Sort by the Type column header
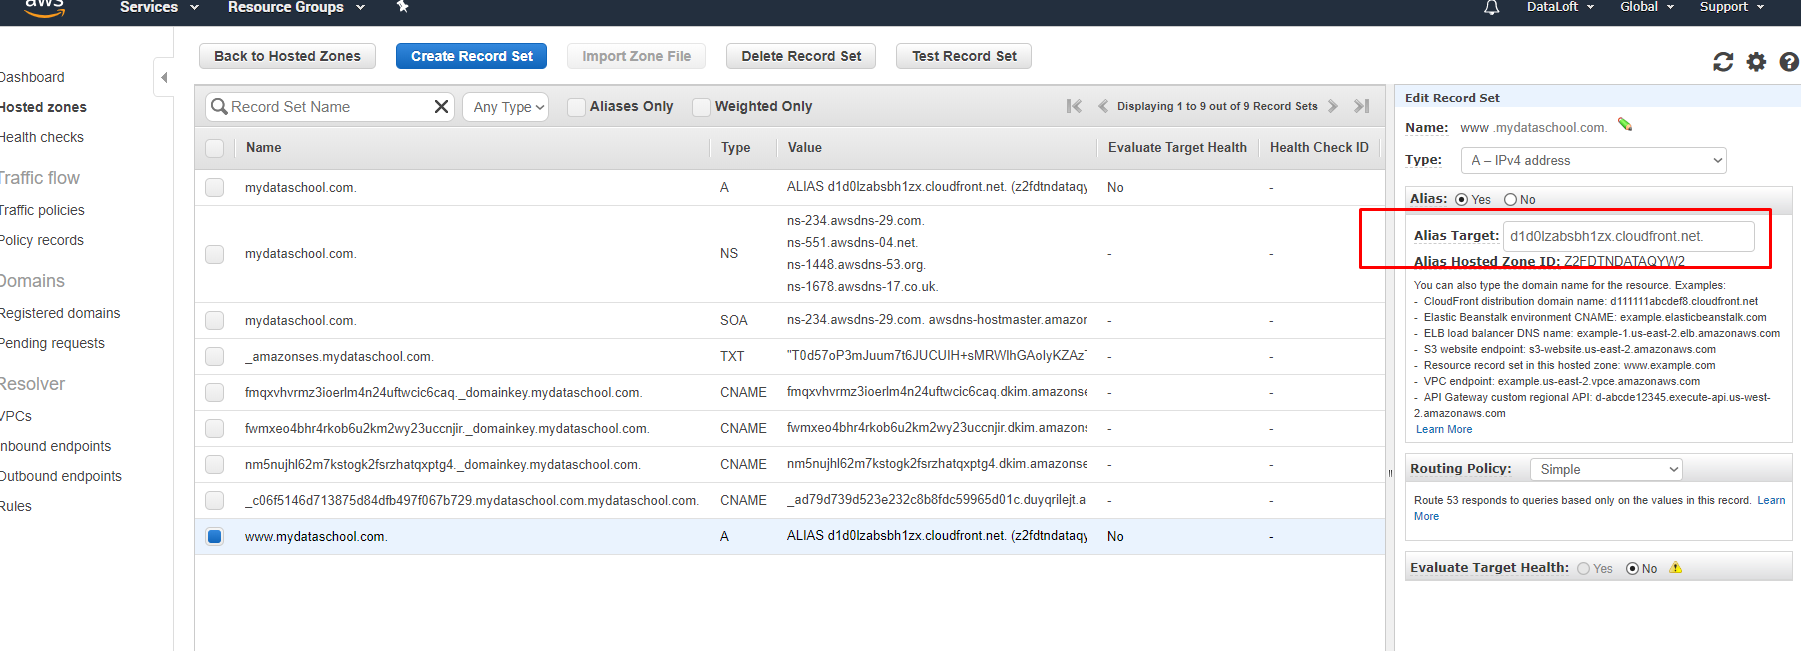 point(736,147)
